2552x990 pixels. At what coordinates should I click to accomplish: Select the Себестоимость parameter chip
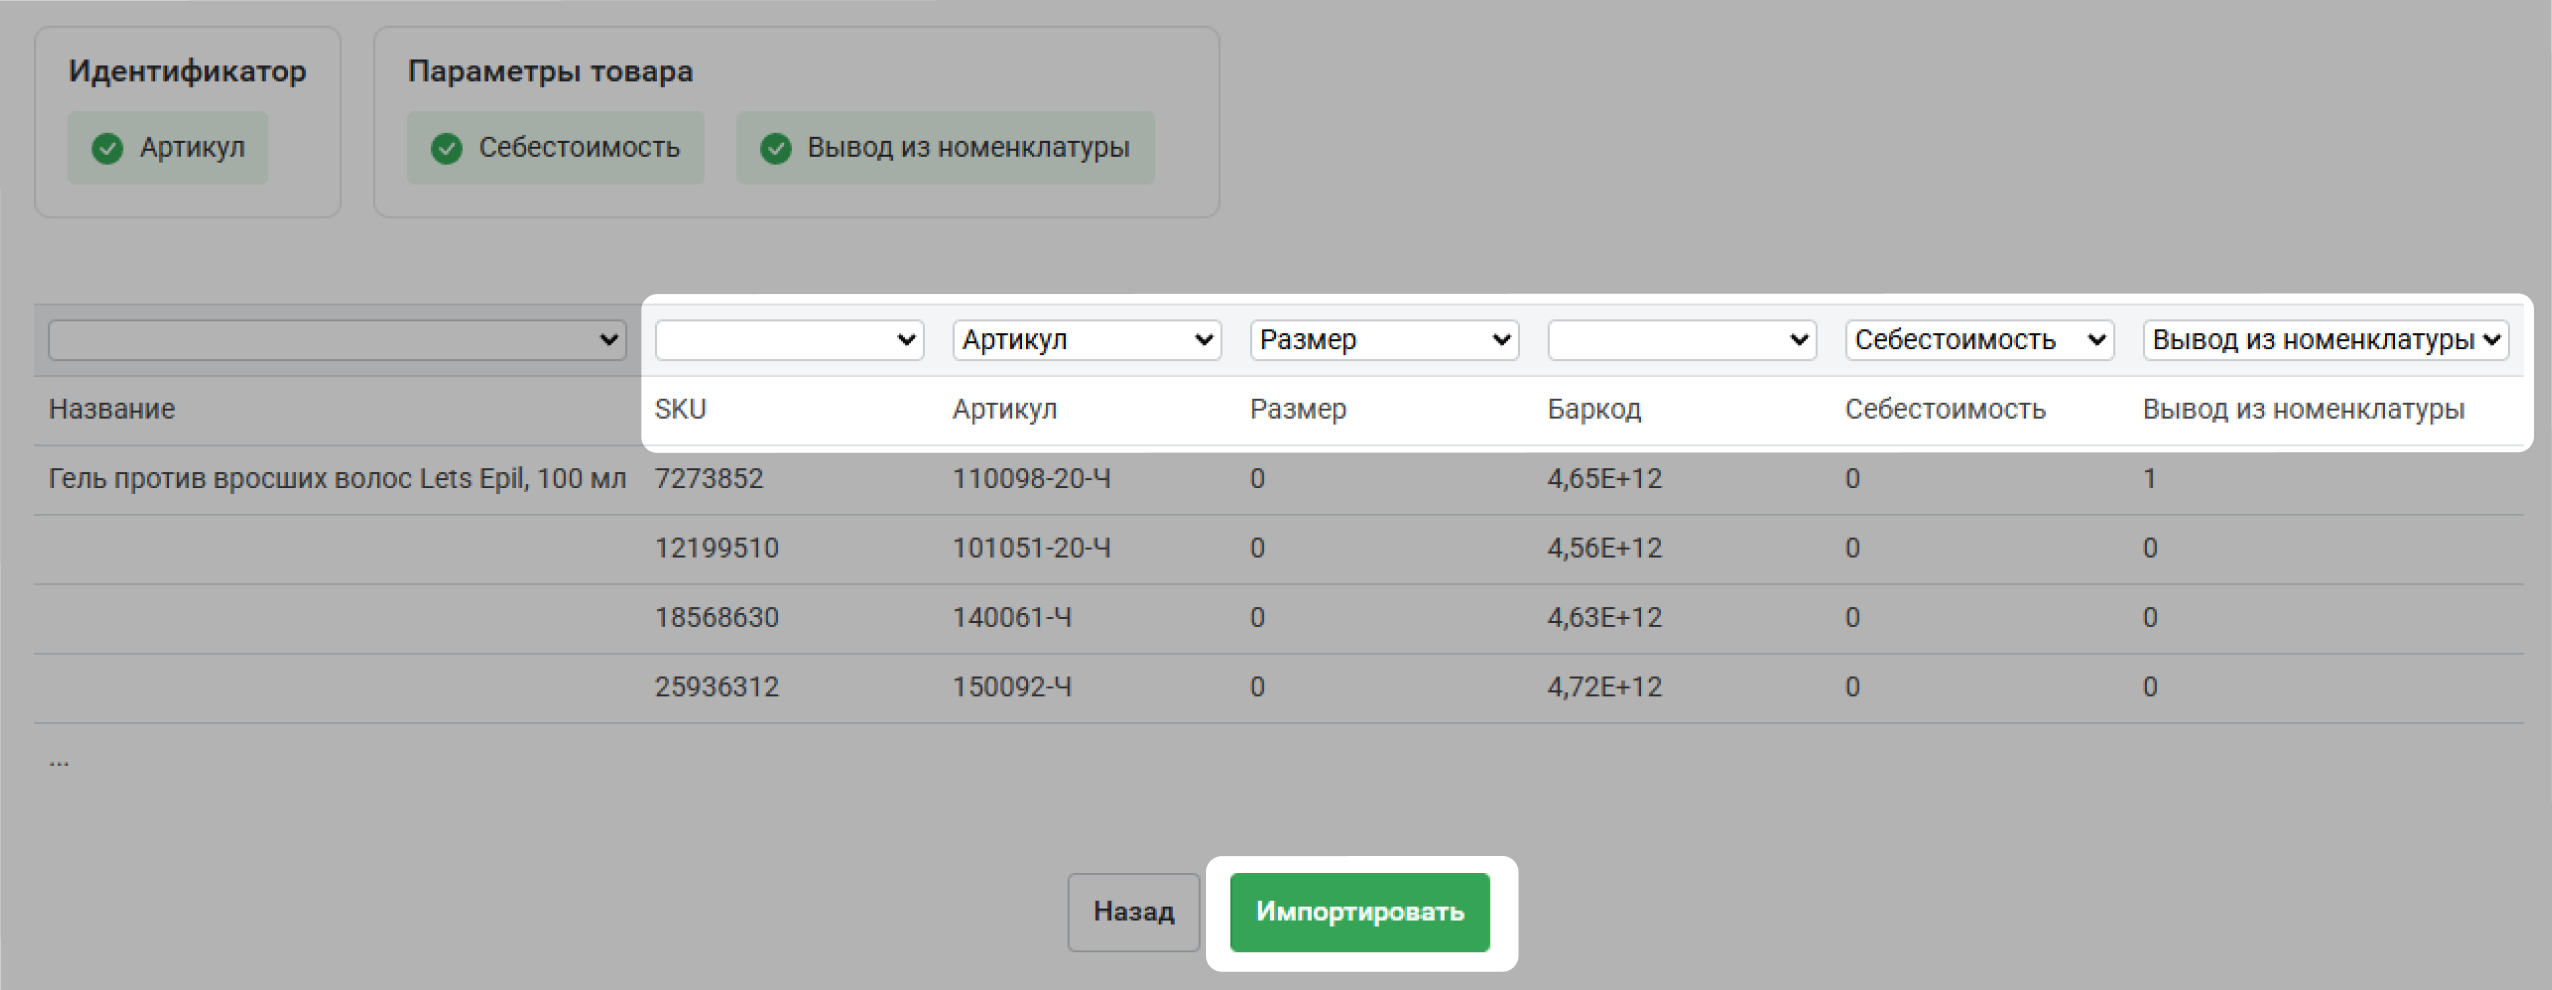(555, 148)
